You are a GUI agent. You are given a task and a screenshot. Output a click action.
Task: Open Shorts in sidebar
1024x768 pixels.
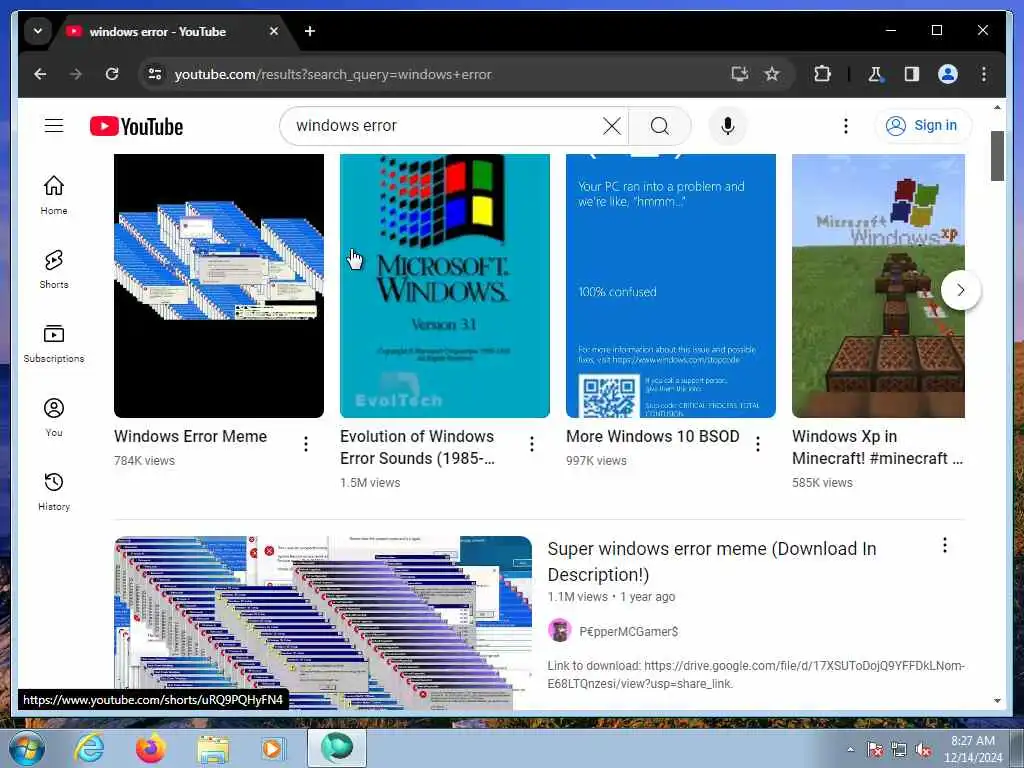(x=54, y=268)
